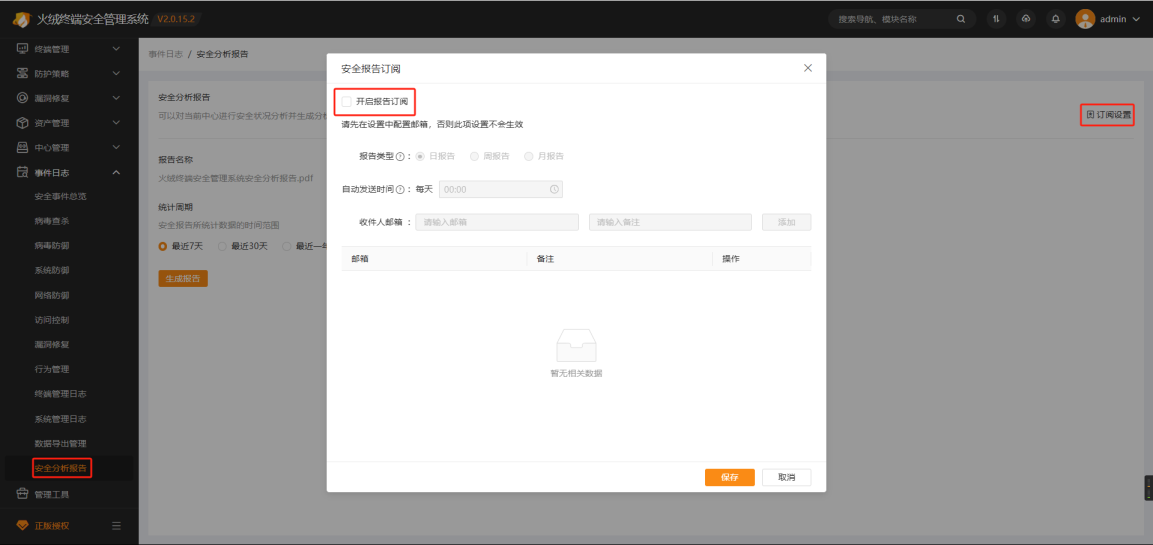The image size is (1153, 545).
Task: Expand top-level 漏洞修复 menu chevron
Action: tap(116, 98)
